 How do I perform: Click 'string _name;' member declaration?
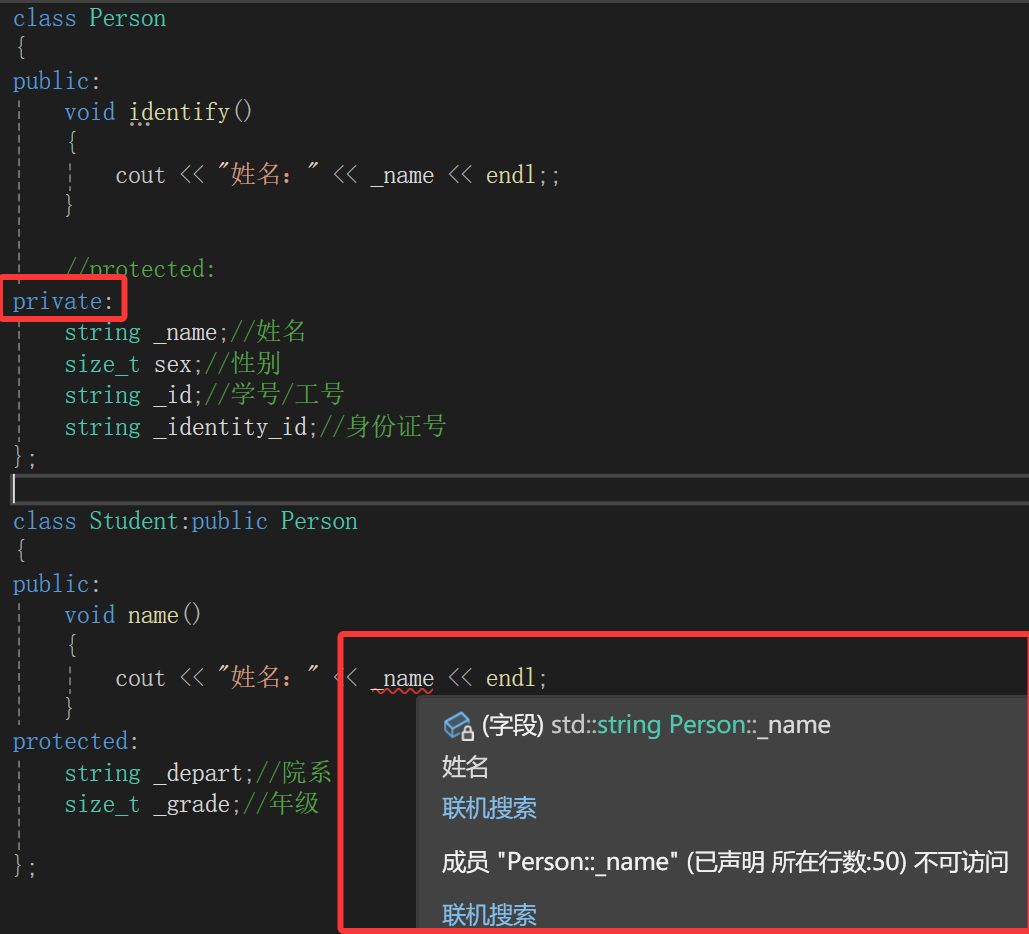tap(146, 332)
